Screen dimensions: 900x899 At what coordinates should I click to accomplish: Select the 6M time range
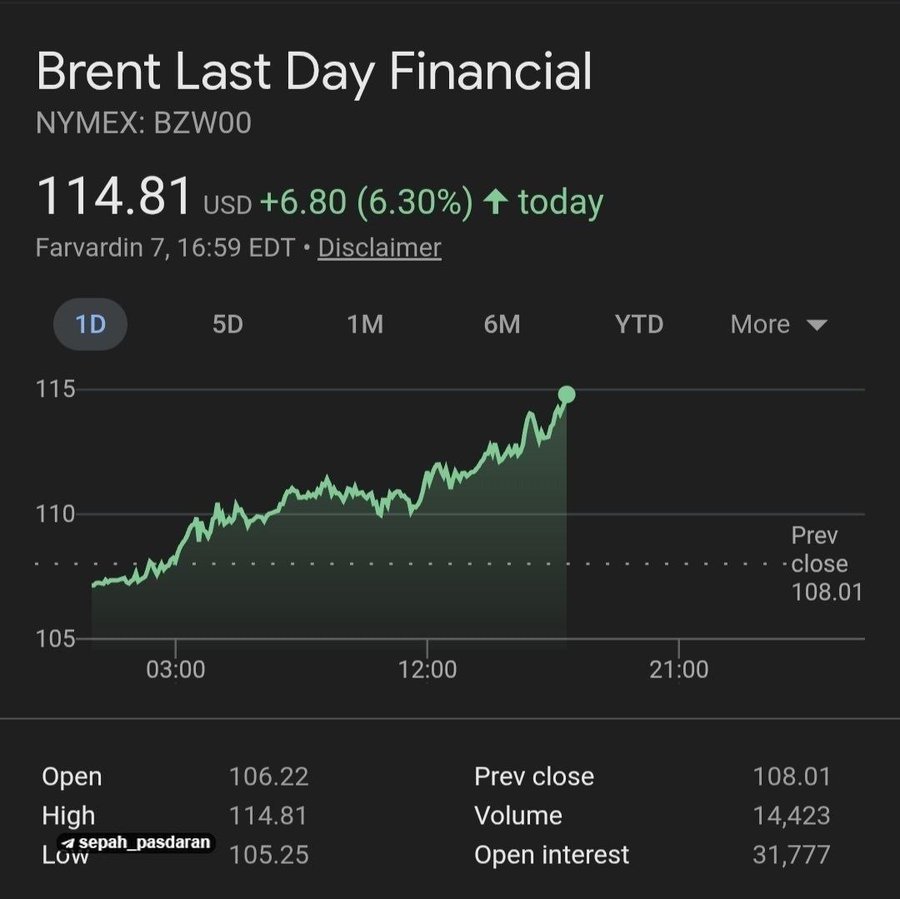pyautogui.click(x=501, y=324)
